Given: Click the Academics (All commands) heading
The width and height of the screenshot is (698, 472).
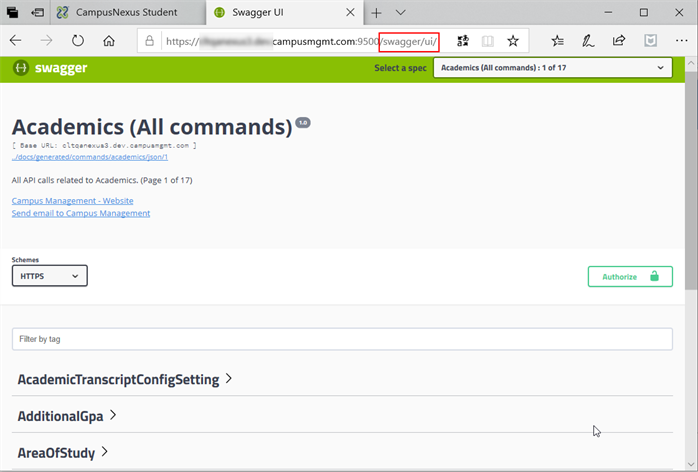Looking at the screenshot, I should [152, 127].
